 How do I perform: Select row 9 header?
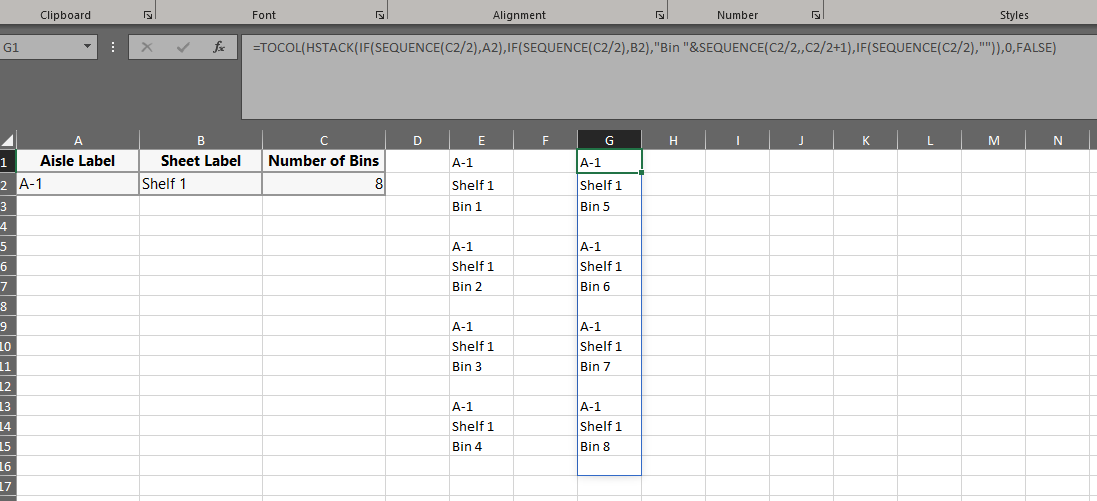[x=8, y=326]
